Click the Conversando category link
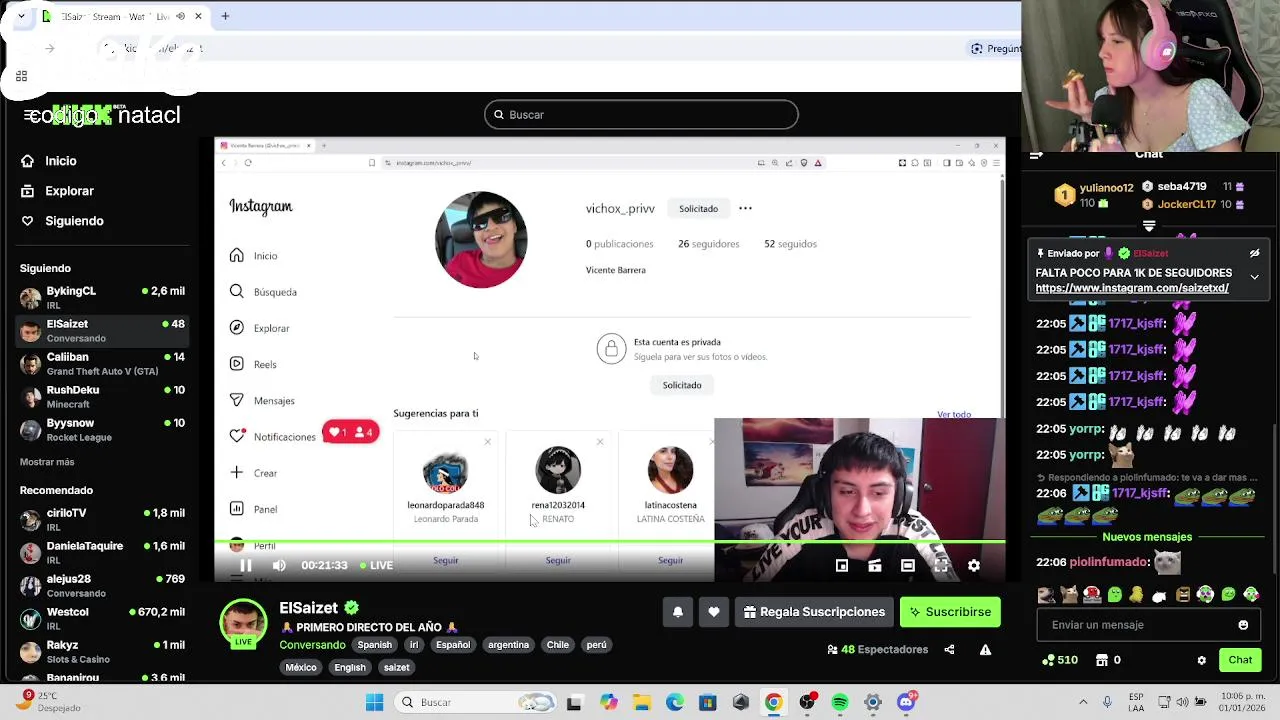This screenshot has height=720, width=1280. coord(312,645)
